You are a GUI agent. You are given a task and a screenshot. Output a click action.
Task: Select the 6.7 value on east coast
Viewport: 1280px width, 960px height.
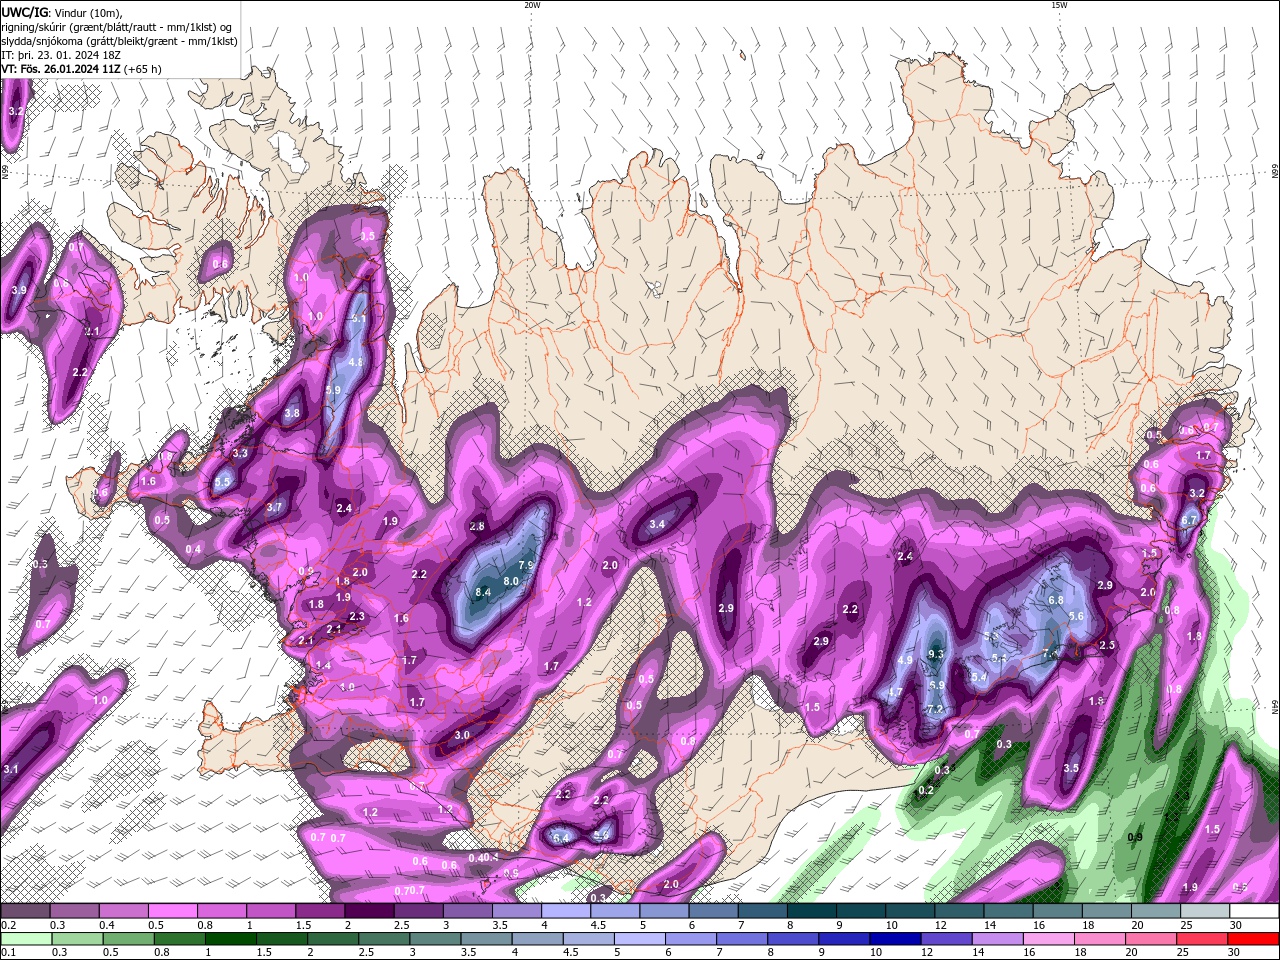1189,521
